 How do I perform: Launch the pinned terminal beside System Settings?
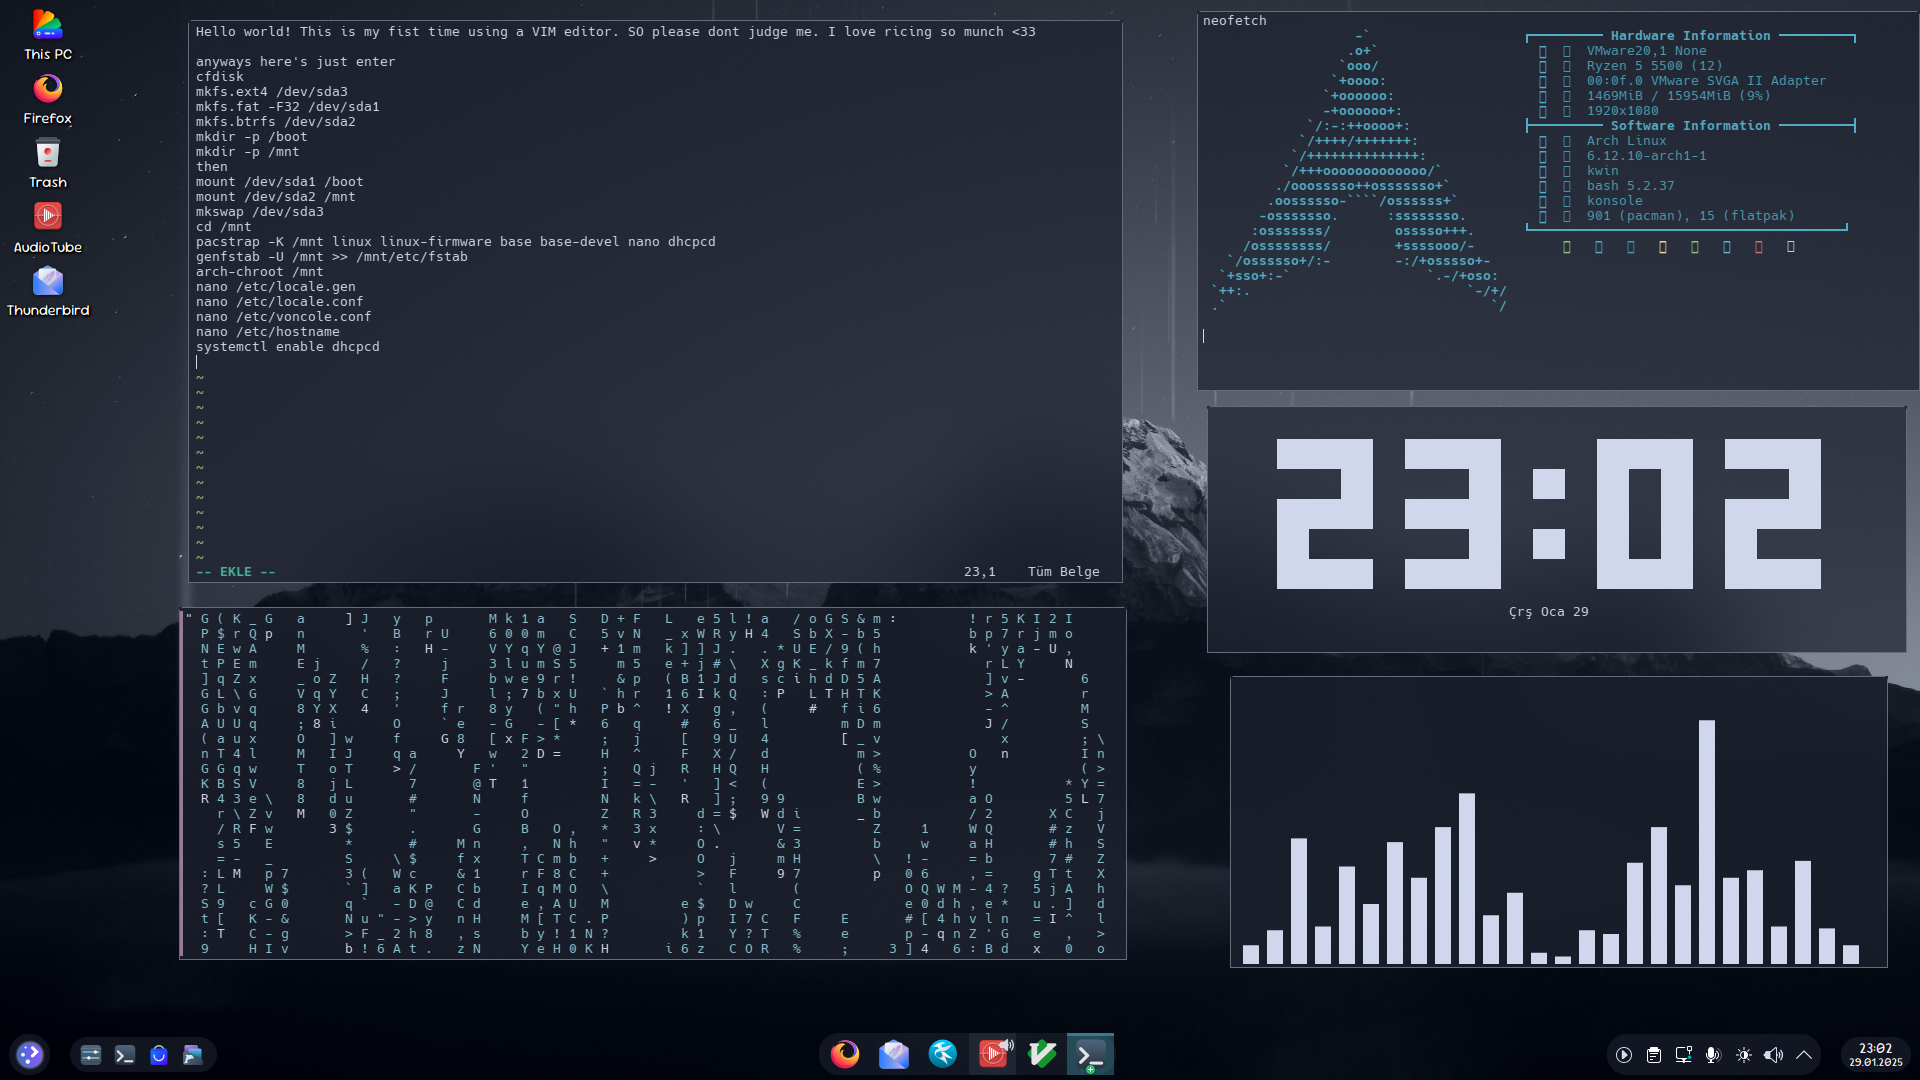(x=125, y=1055)
